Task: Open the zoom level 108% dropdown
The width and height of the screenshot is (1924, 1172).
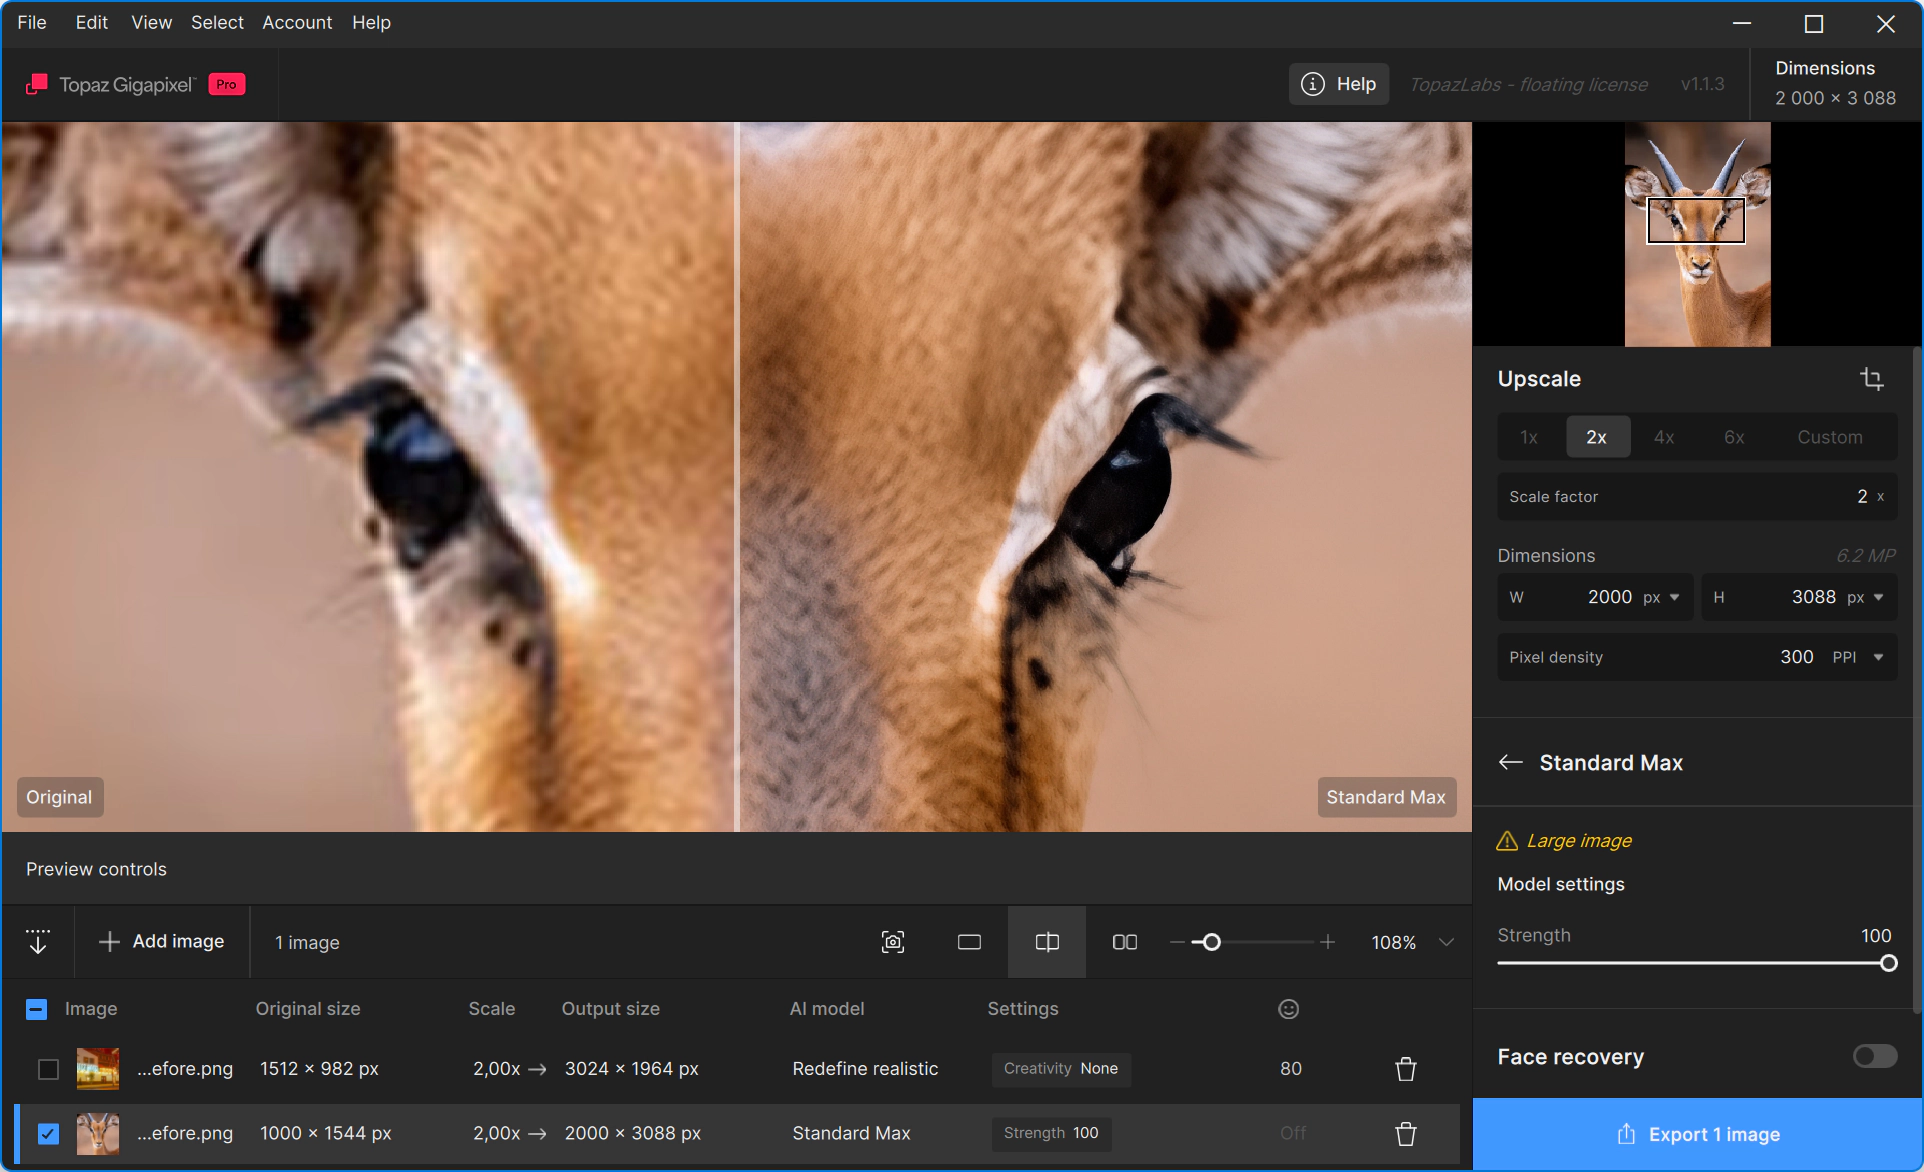Action: coord(1446,942)
